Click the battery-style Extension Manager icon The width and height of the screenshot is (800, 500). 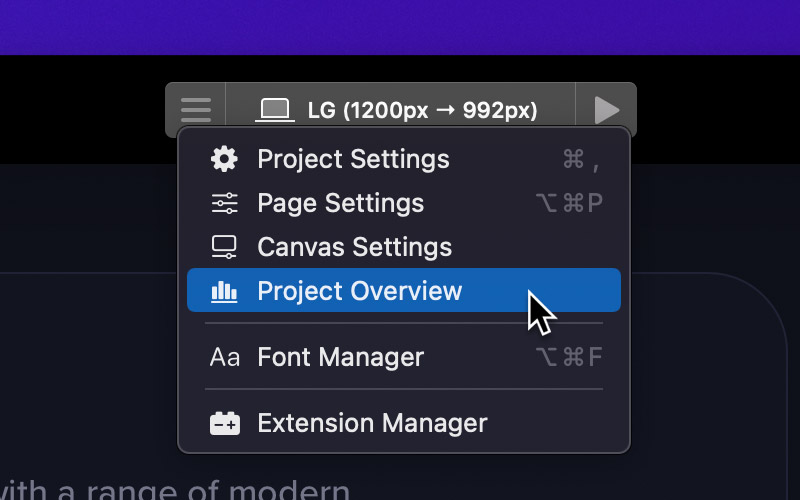click(x=224, y=423)
